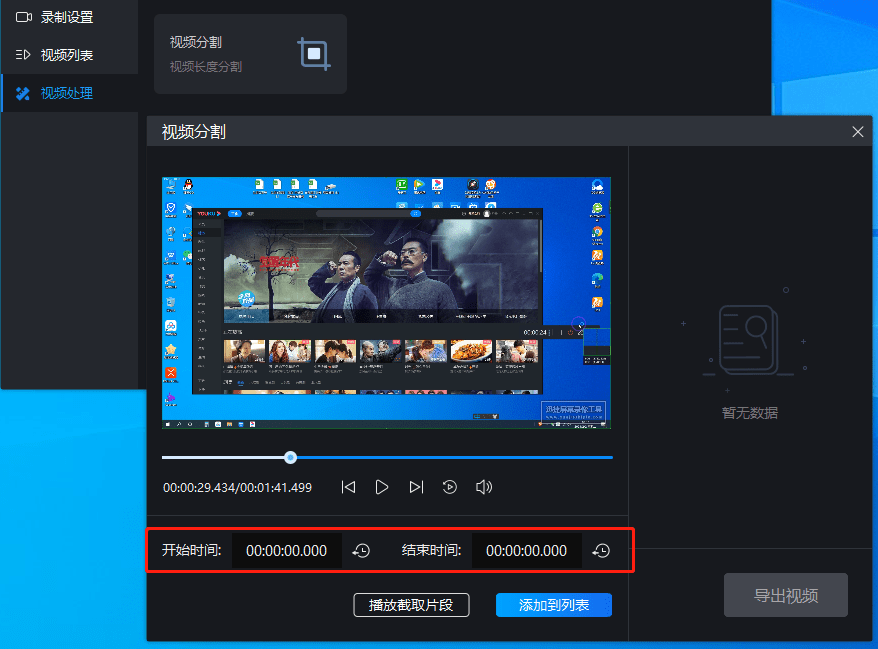This screenshot has width=878, height=649.
Task: Open the 视频列表 sidebar item
Action: click(x=69, y=55)
